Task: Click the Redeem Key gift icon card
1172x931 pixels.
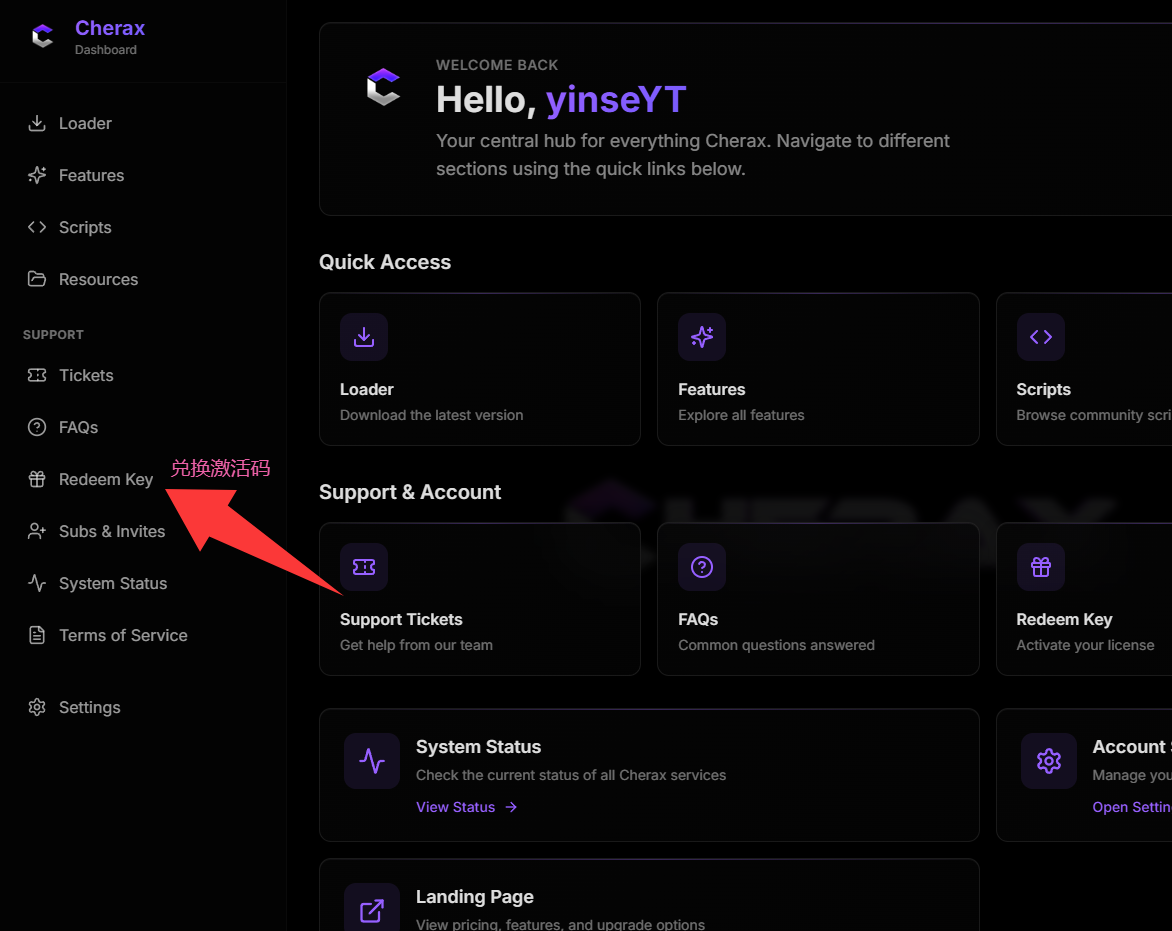Action: [x=1040, y=567]
